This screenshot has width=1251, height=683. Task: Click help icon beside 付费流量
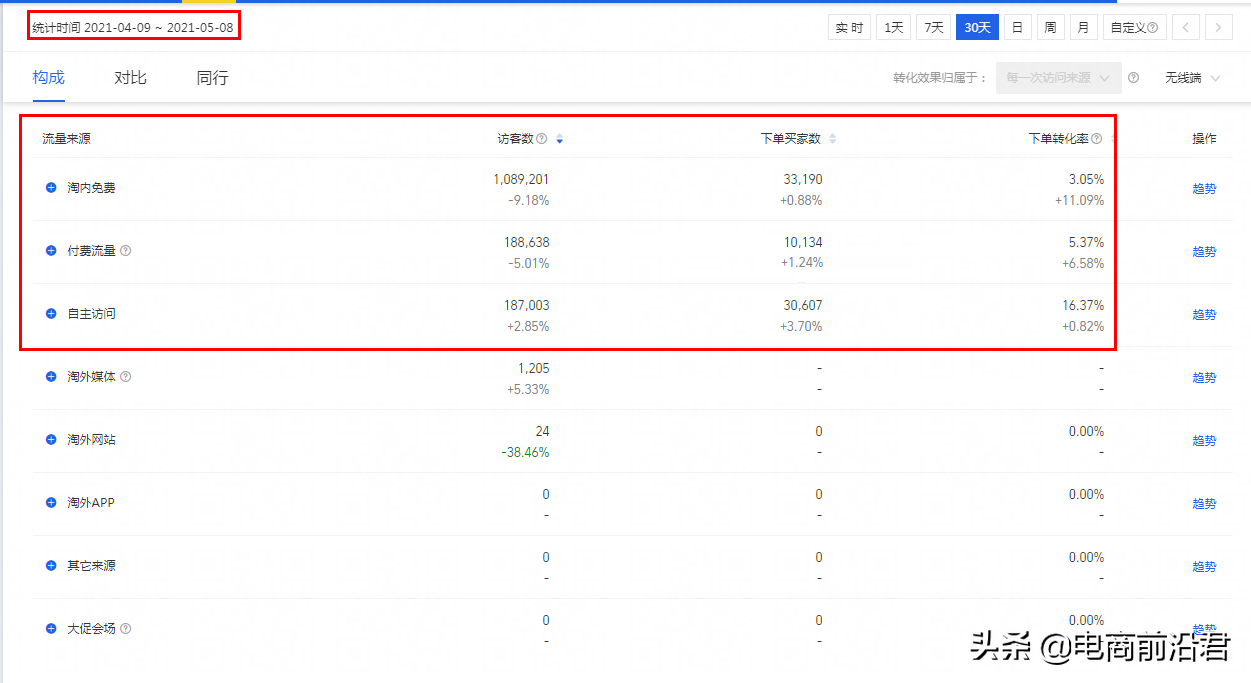click(126, 251)
